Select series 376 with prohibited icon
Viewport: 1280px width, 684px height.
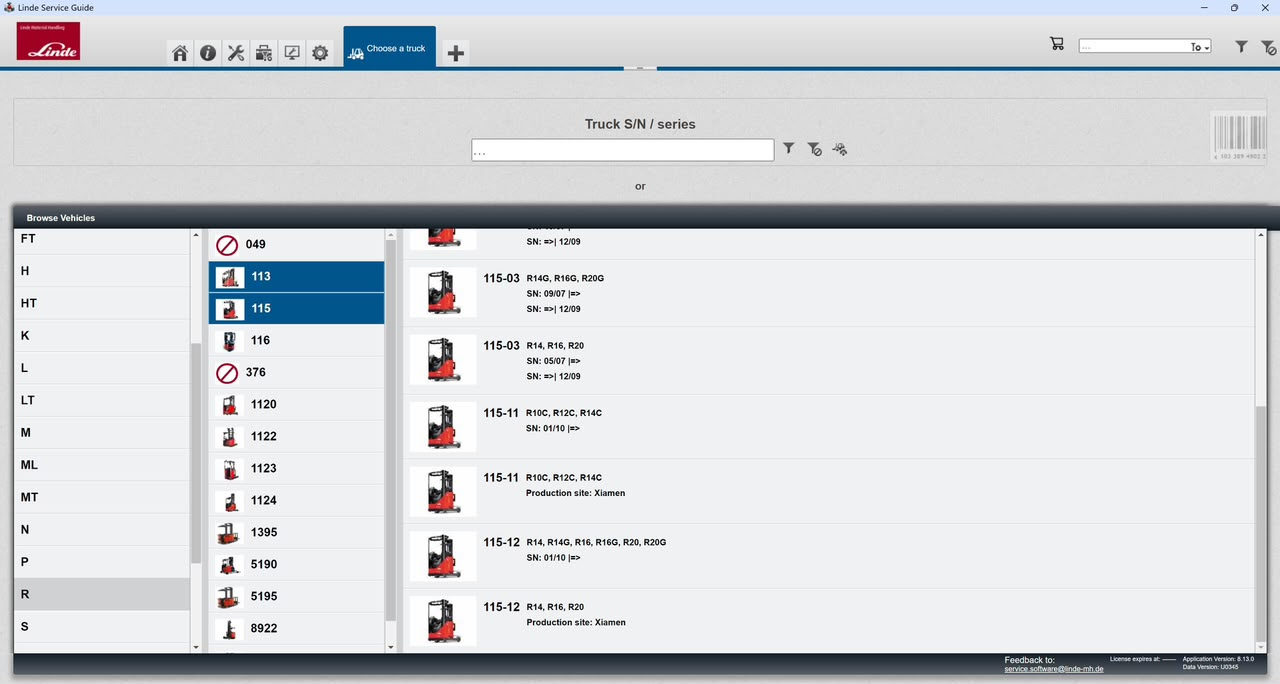click(296, 372)
